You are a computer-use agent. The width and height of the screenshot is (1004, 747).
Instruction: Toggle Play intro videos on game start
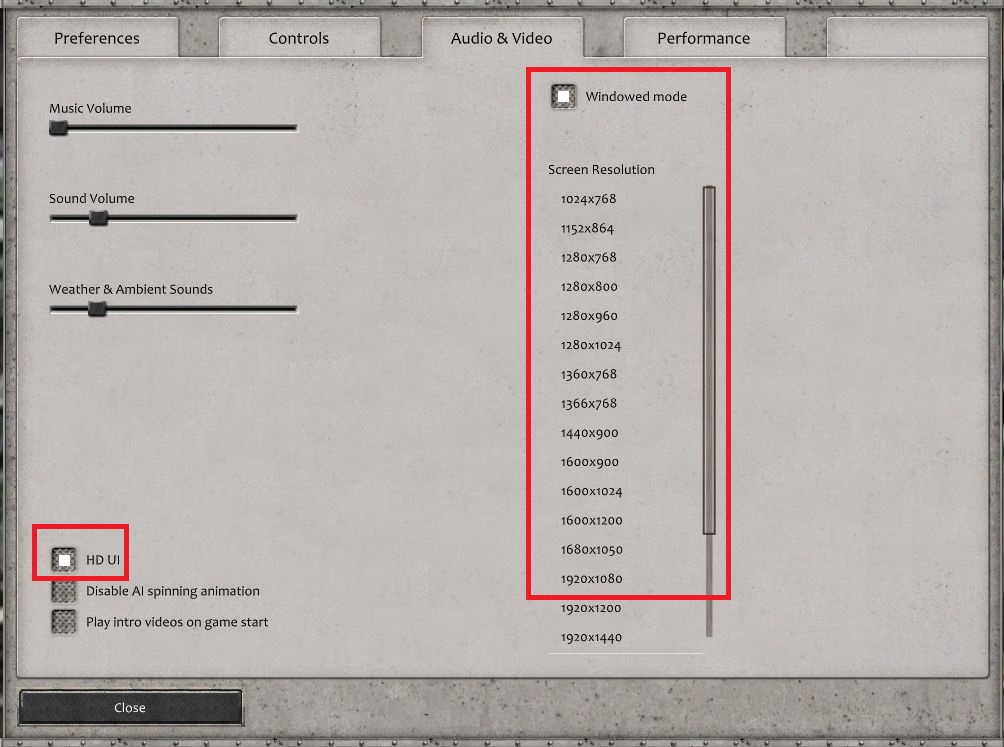64,621
